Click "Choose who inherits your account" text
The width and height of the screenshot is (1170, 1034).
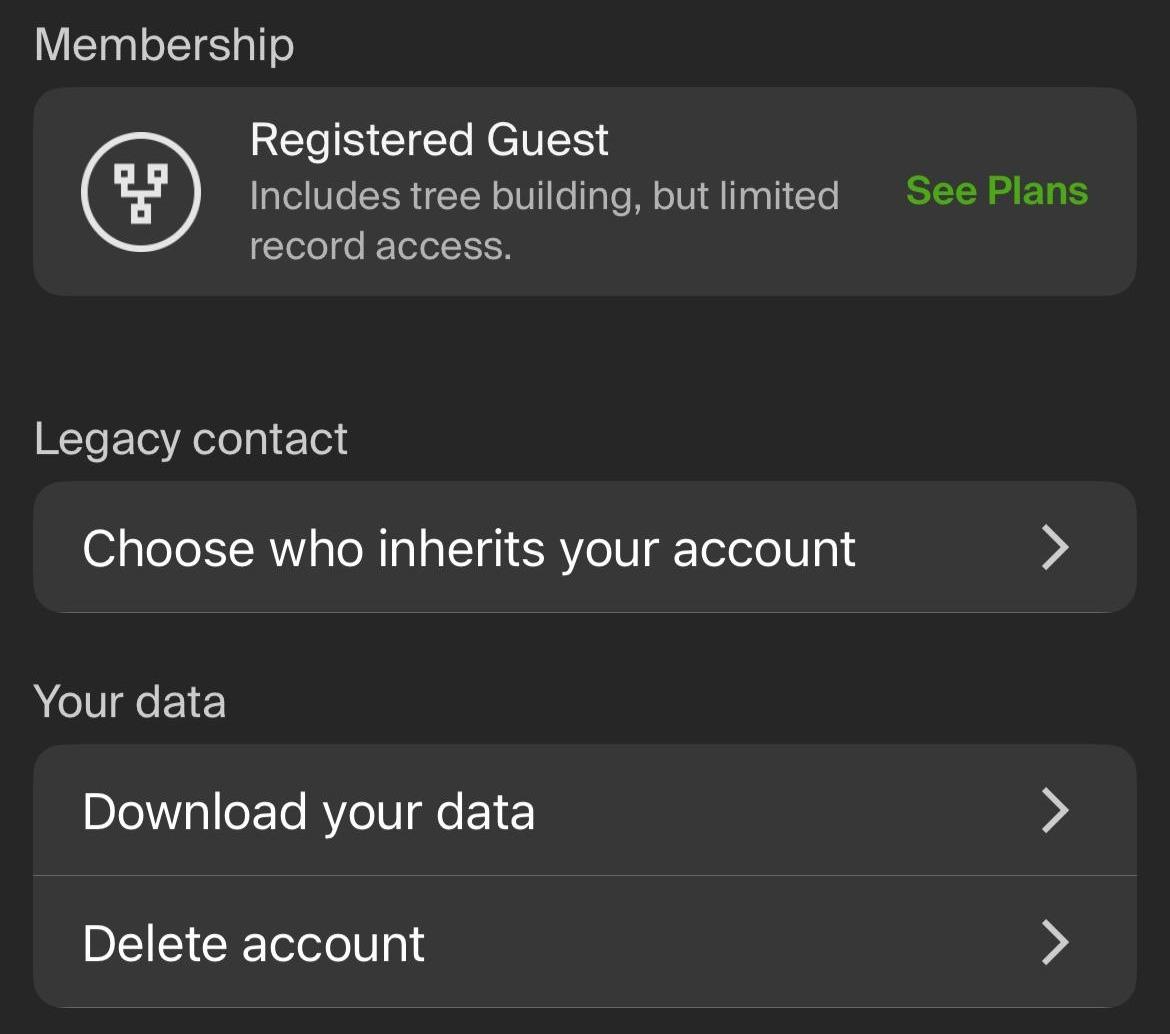[x=469, y=549]
